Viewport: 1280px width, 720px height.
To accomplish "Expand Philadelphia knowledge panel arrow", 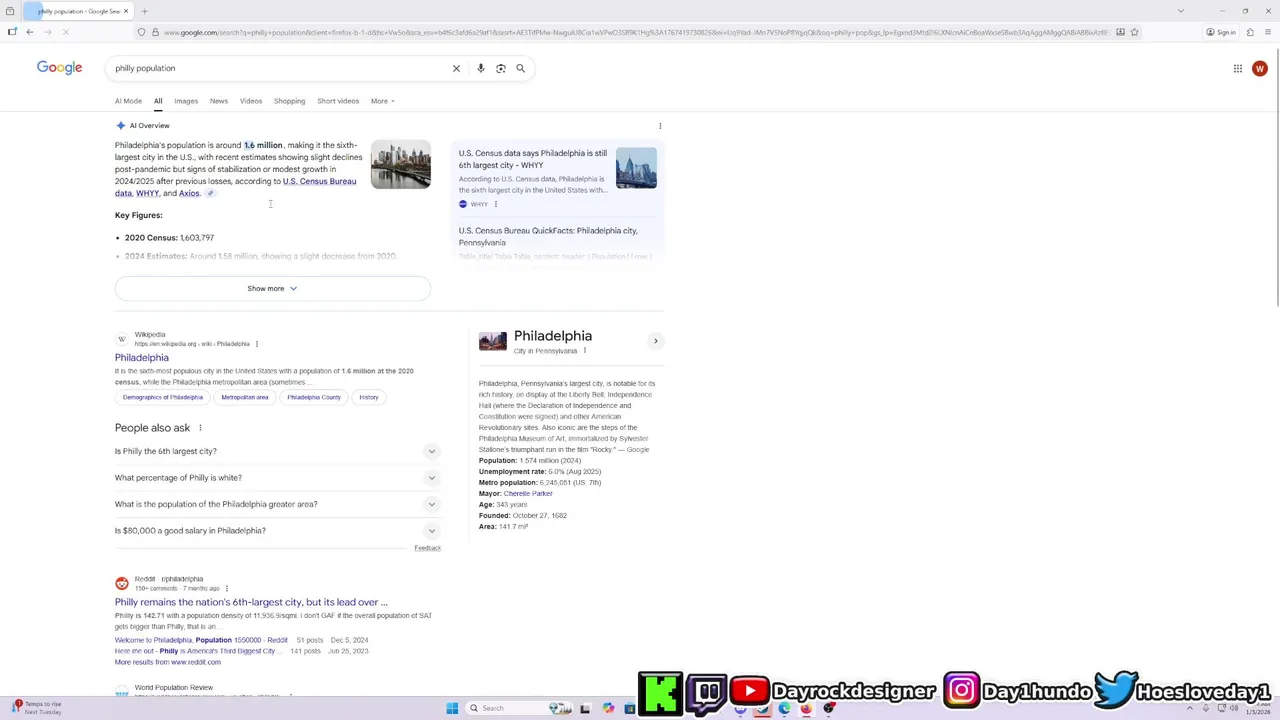I will (656, 341).
